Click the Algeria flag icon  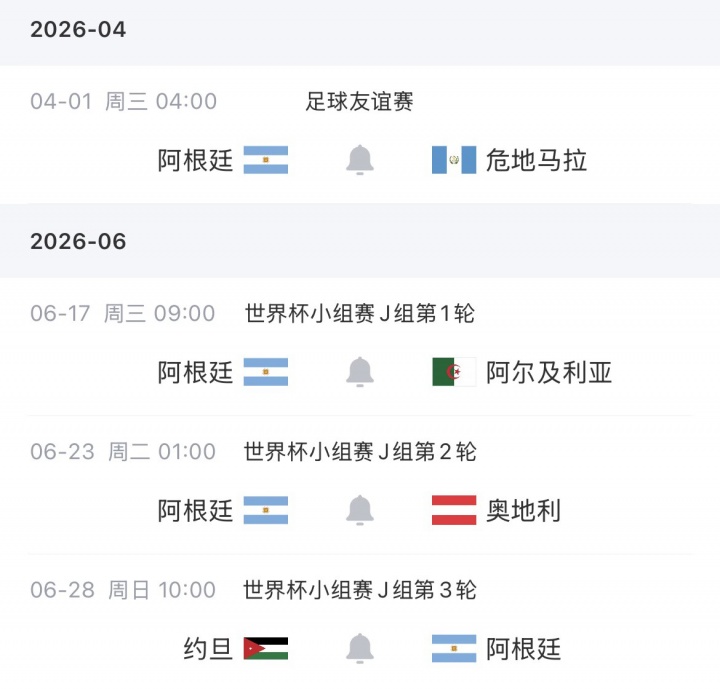(454, 372)
